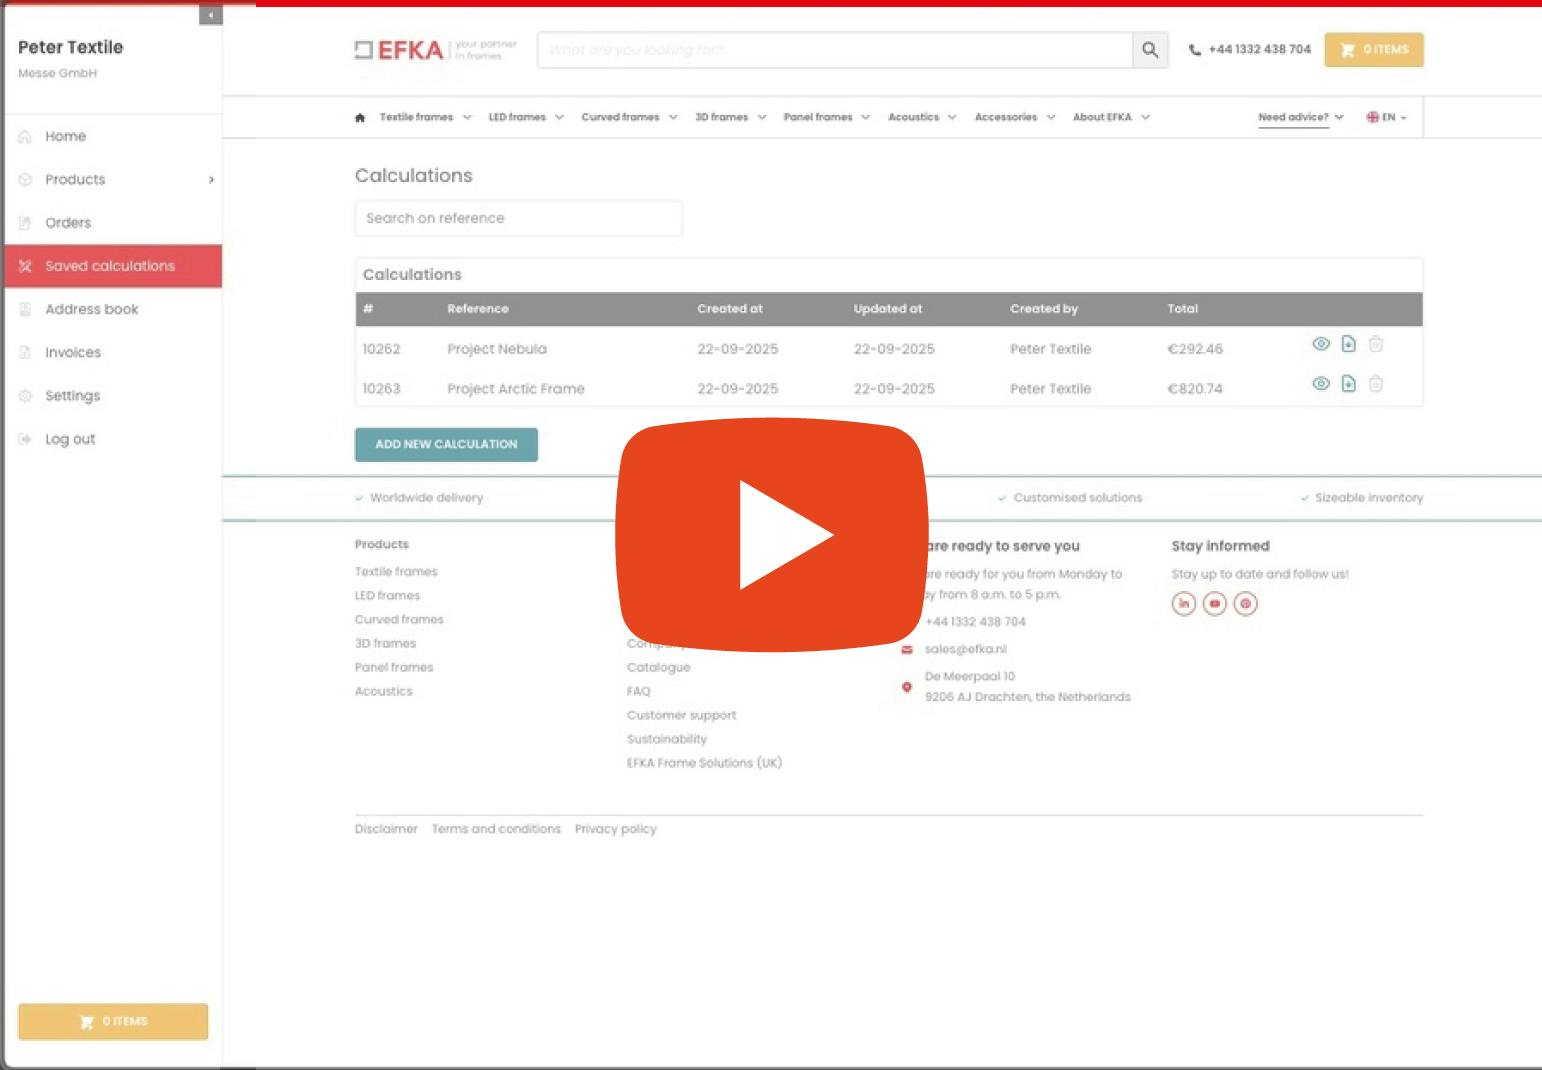The width and height of the screenshot is (1542, 1070).
Task: Open the Need advice? dropdown
Action: coord(1301,117)
